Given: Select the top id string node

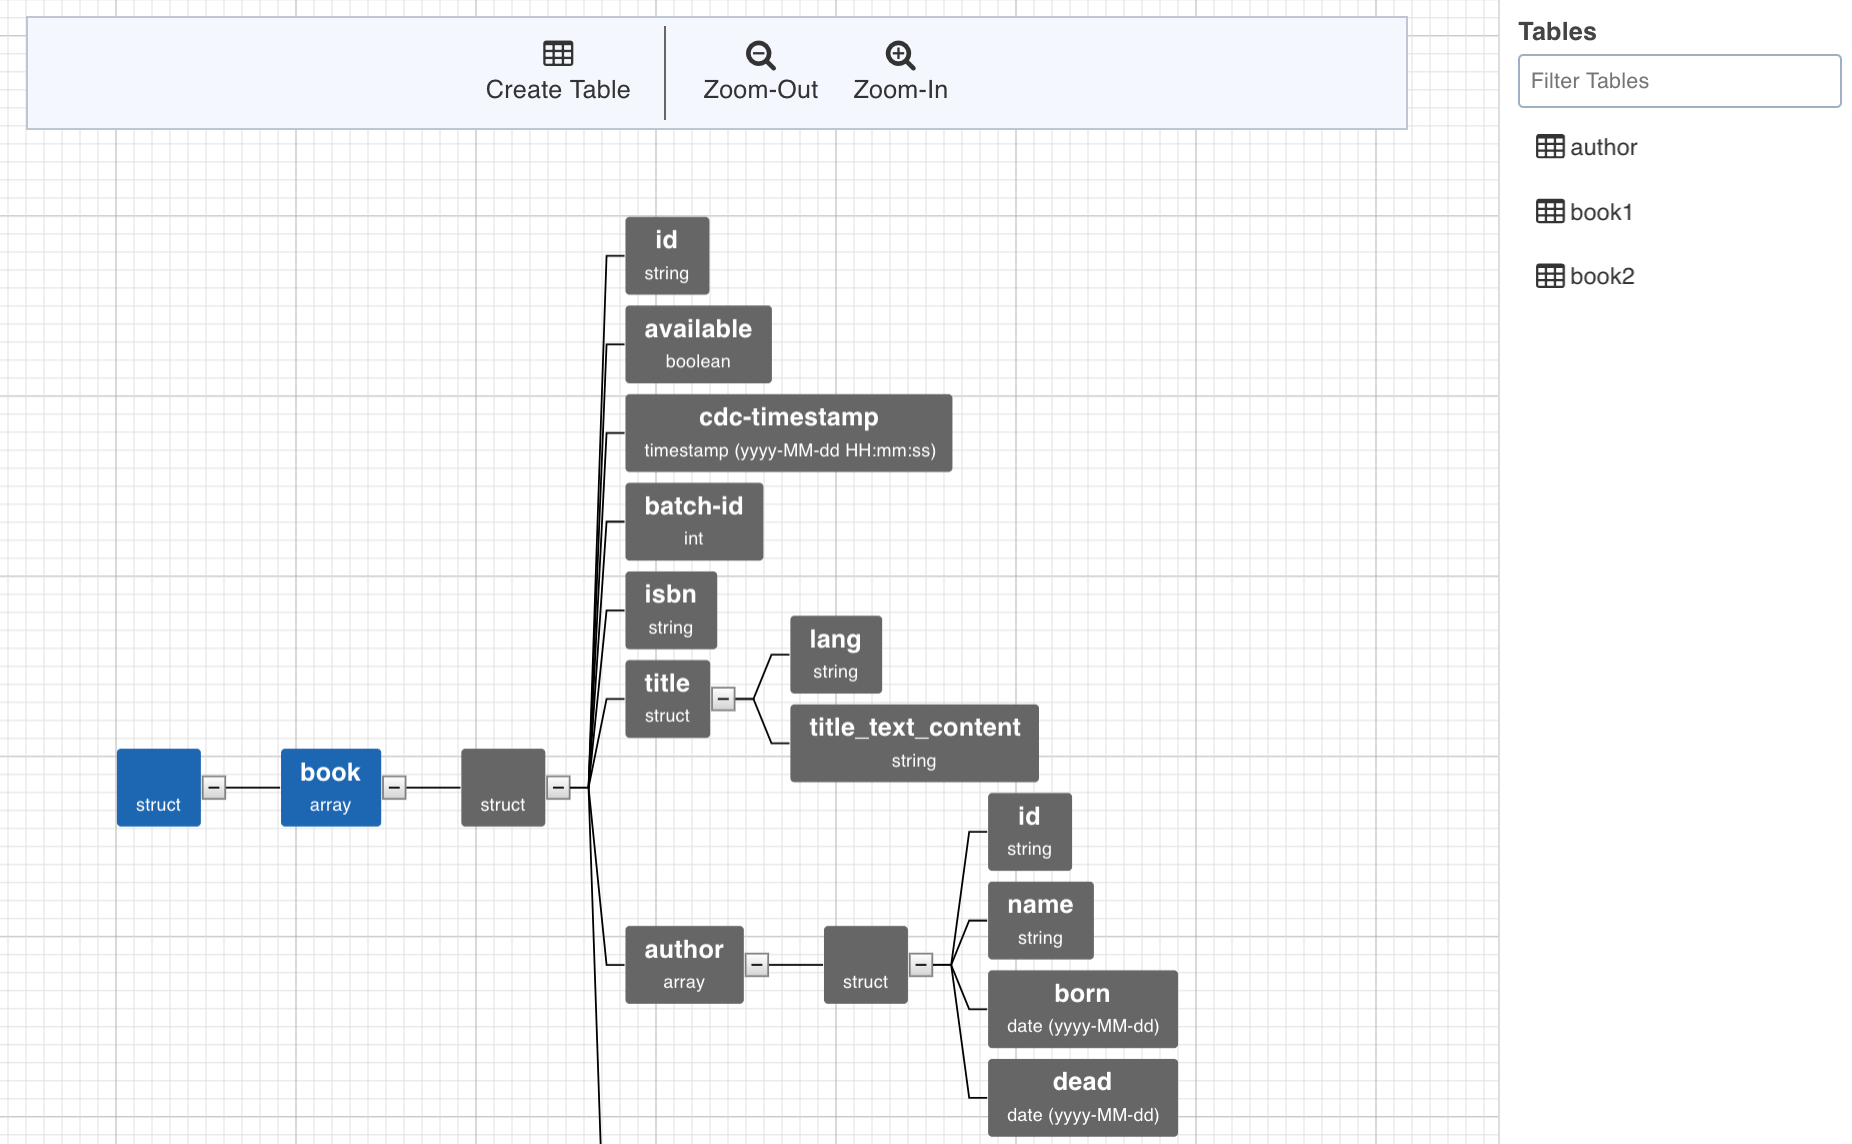Looking at the screenshot, I should 667,256.
